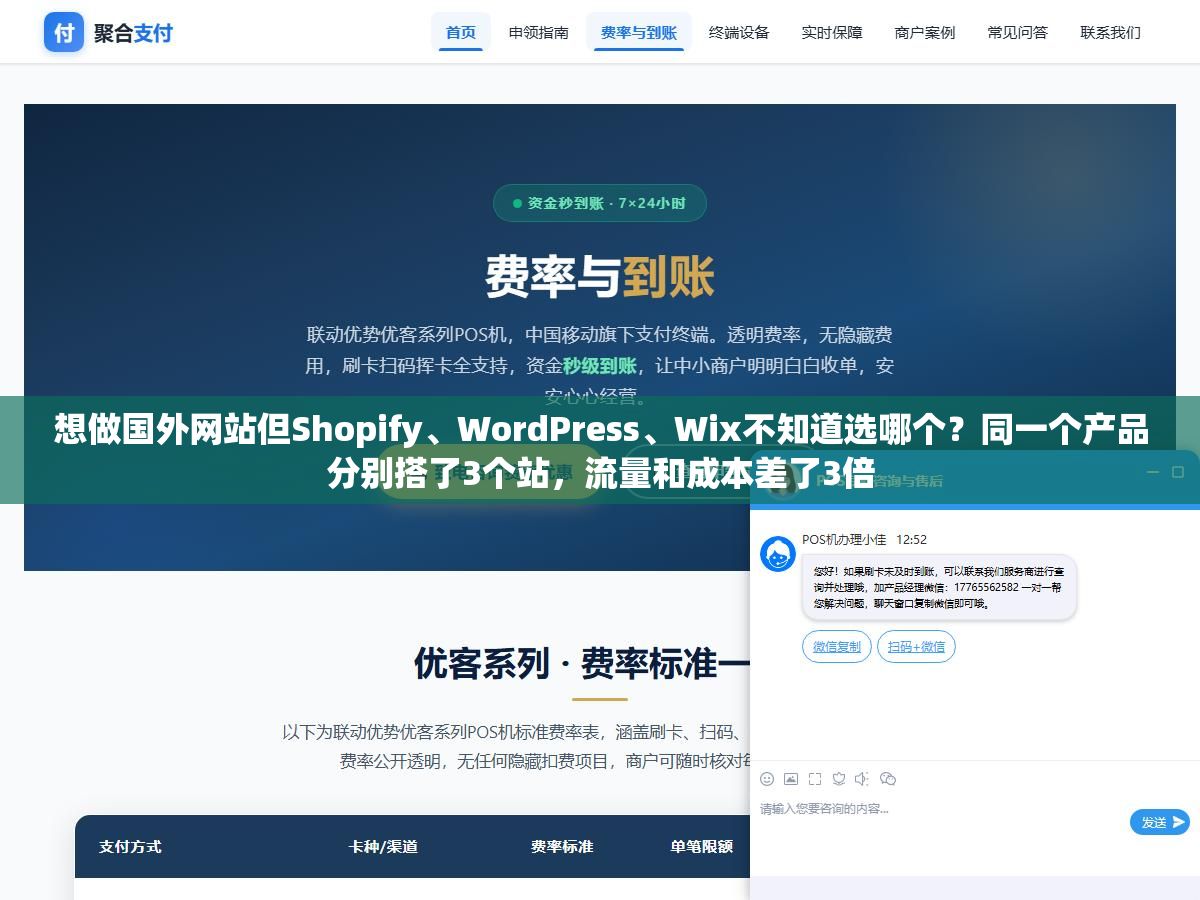Click the 聚合支付 logo icon
This screenshot has width=1200, height=900.
click(x=64, y=32)
